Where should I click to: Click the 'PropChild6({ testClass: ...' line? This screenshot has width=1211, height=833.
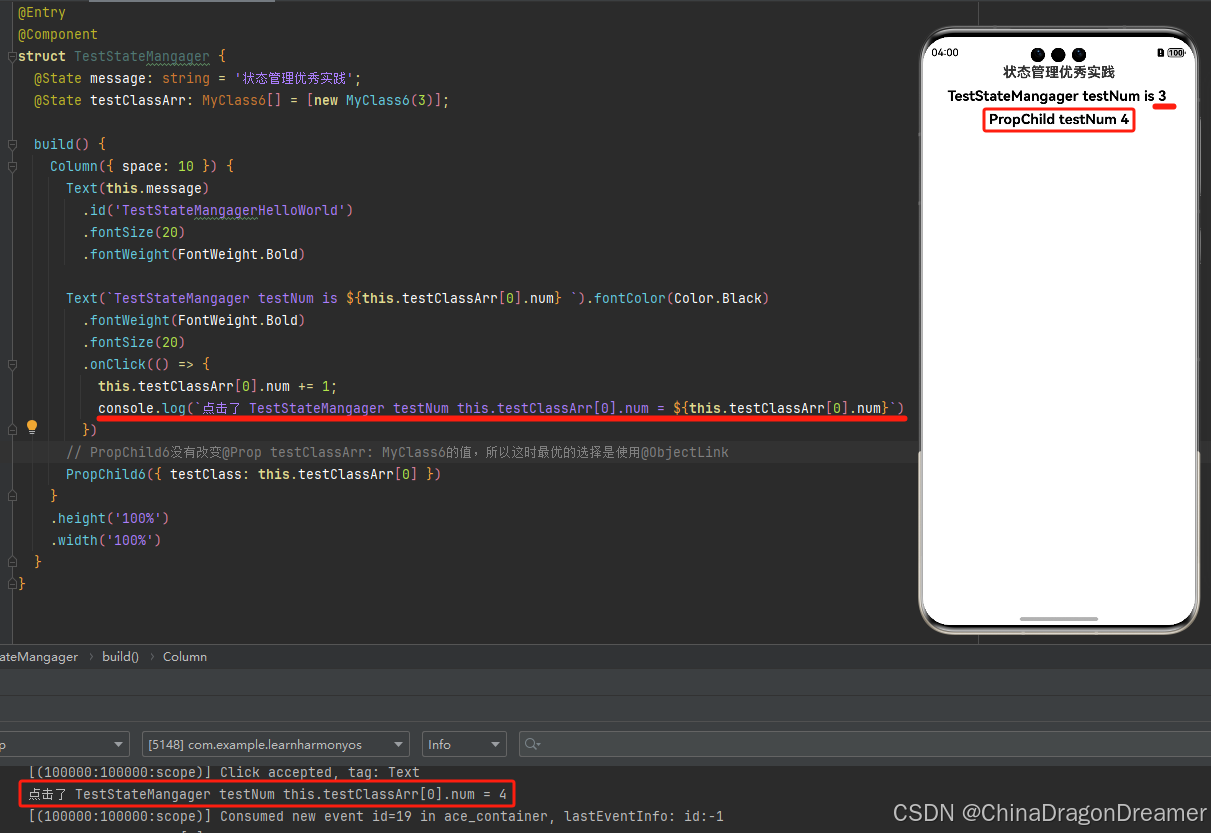tap(254, 474)
